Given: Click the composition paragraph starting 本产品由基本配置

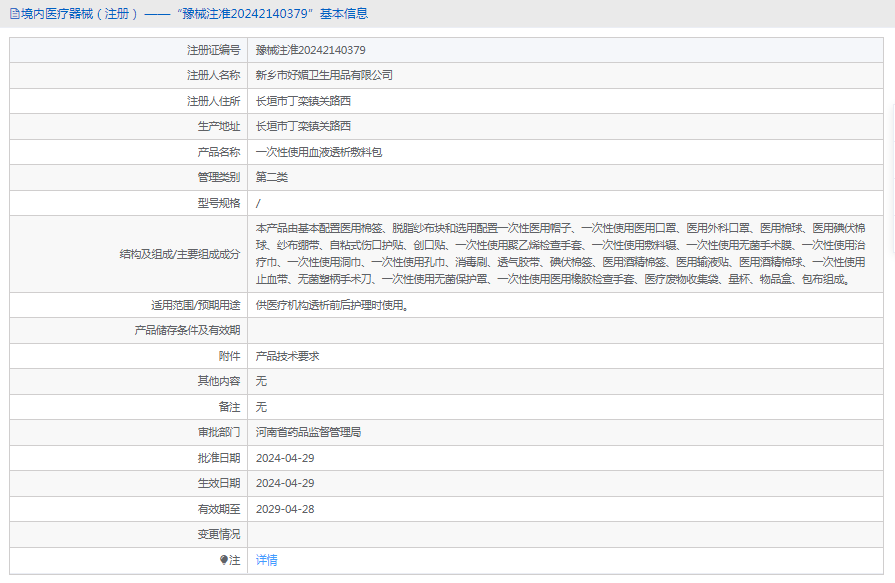Looking at the screenshot, I should click(x=561, y=254).
